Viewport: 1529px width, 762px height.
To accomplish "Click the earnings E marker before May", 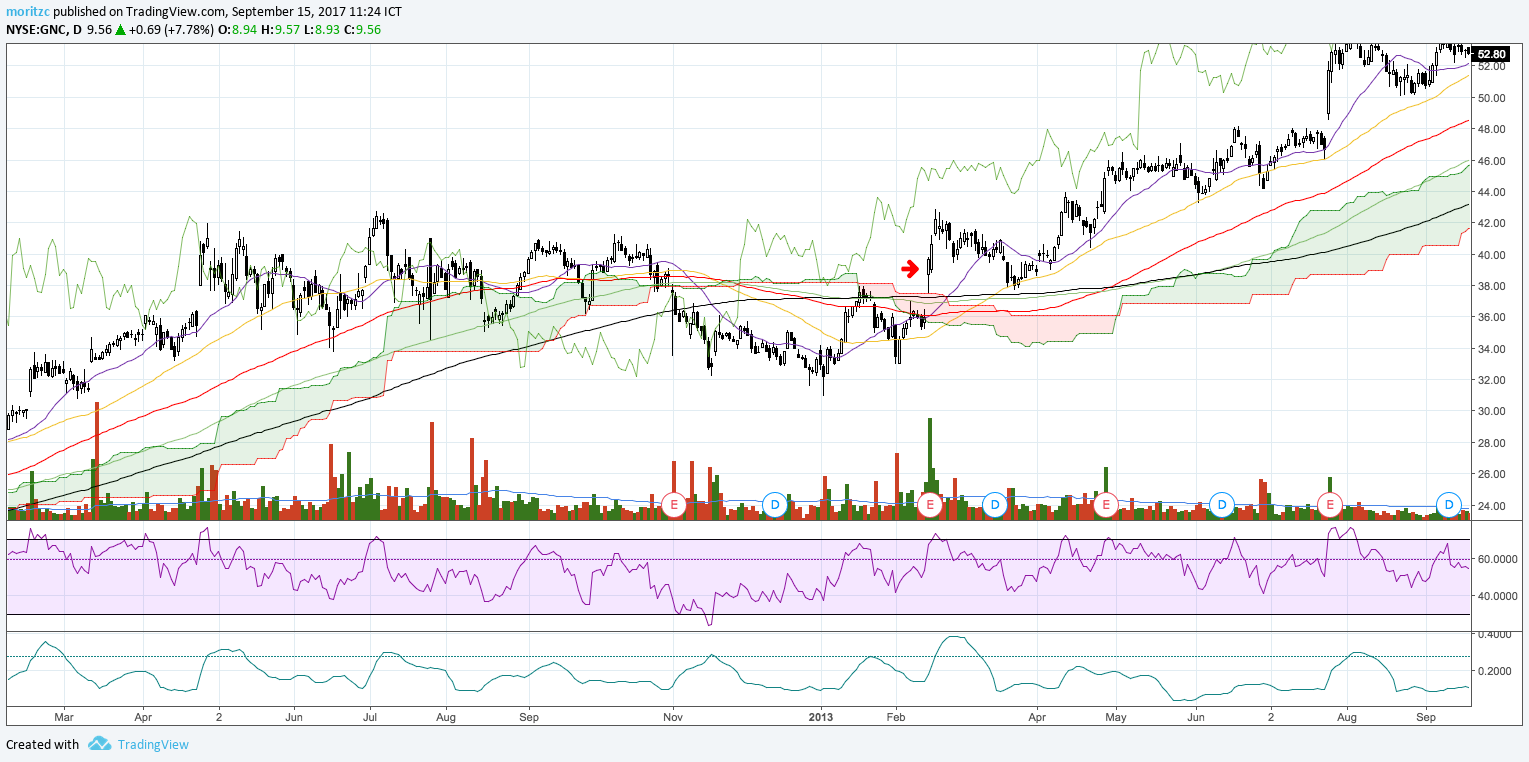I will coord(1106,504).
